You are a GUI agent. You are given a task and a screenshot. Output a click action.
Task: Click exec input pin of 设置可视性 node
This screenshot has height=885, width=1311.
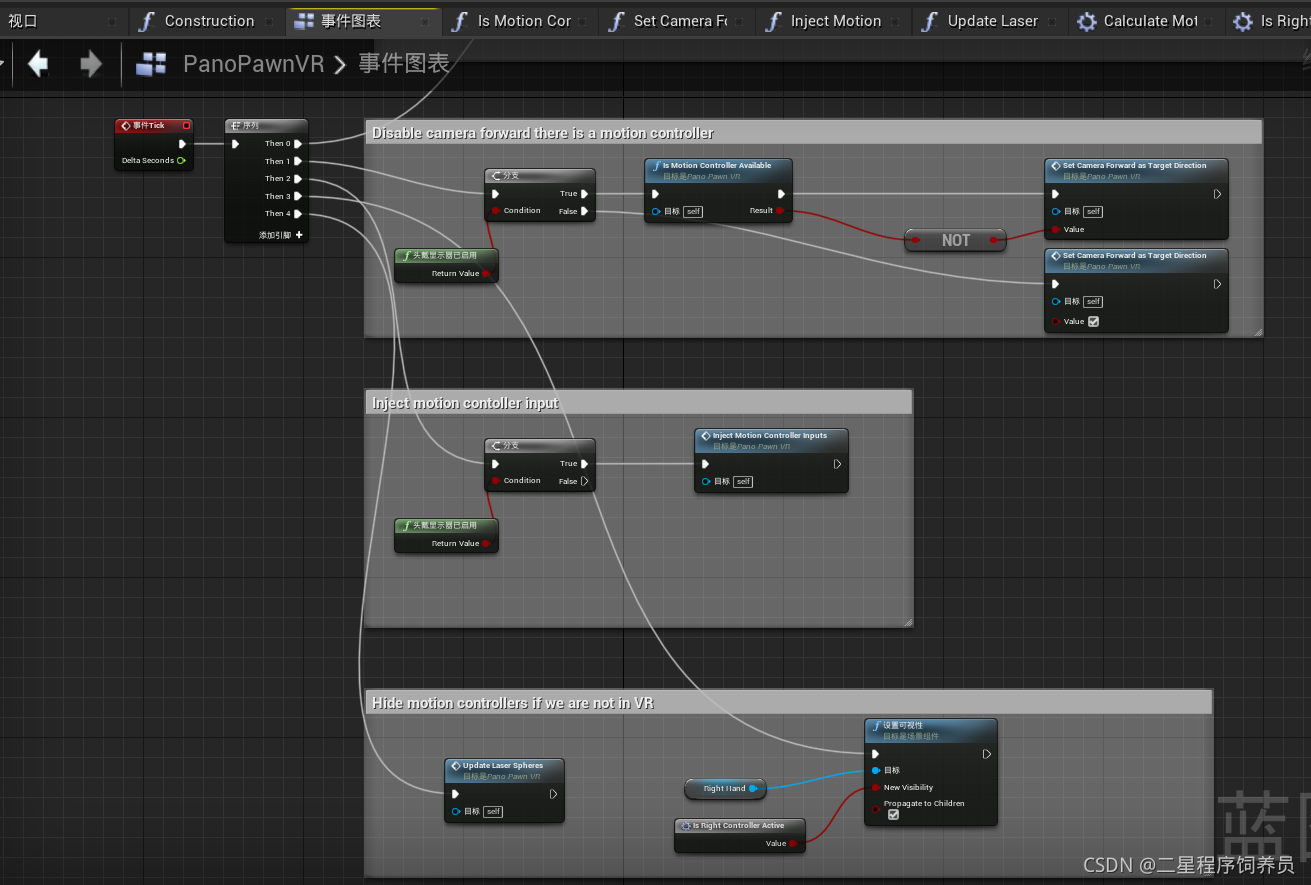click(875, 754)
